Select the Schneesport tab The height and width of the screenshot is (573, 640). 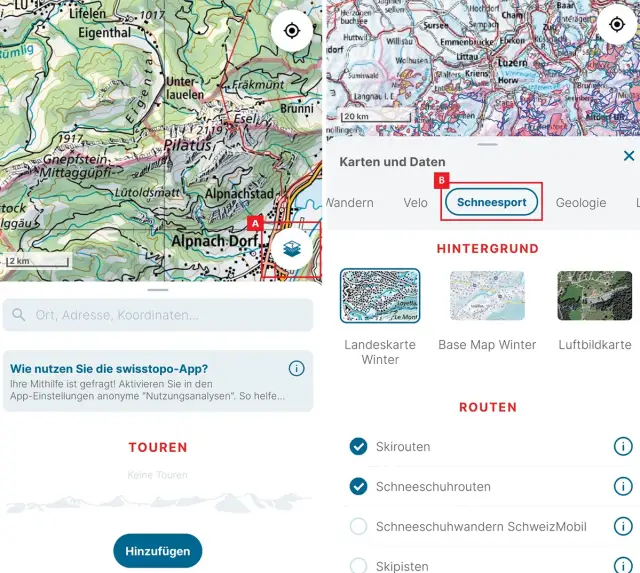point(491,202)
